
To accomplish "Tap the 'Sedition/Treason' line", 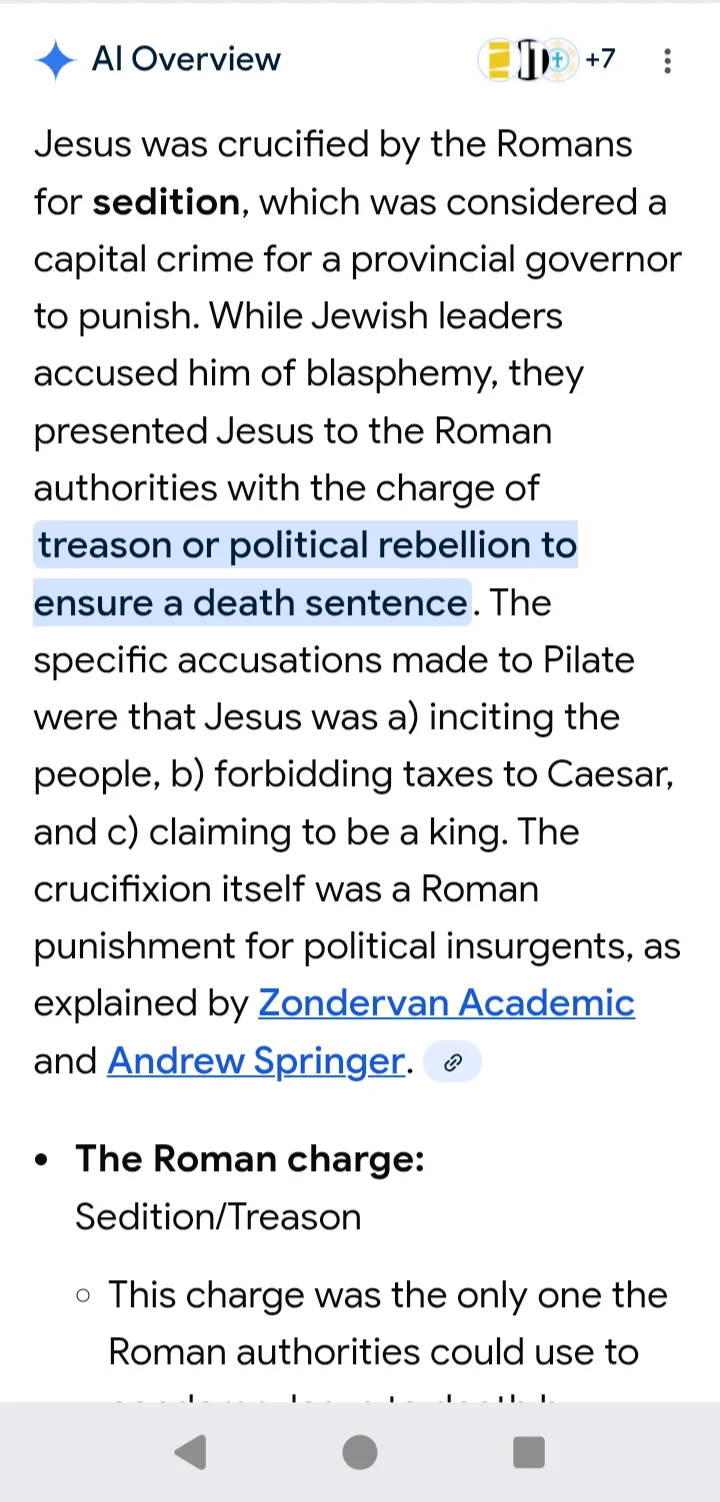I will tap(218, 1217).
